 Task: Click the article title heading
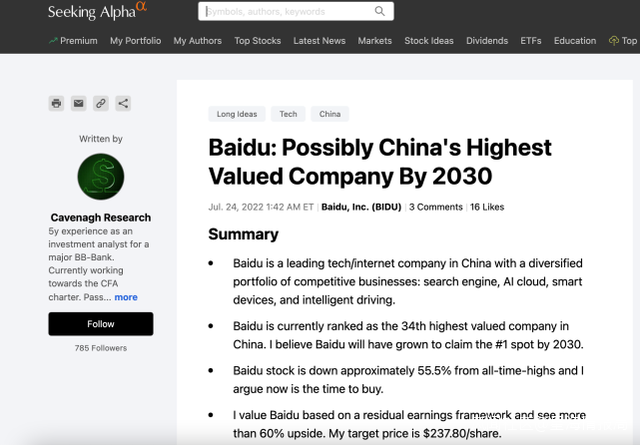point(380,162)
